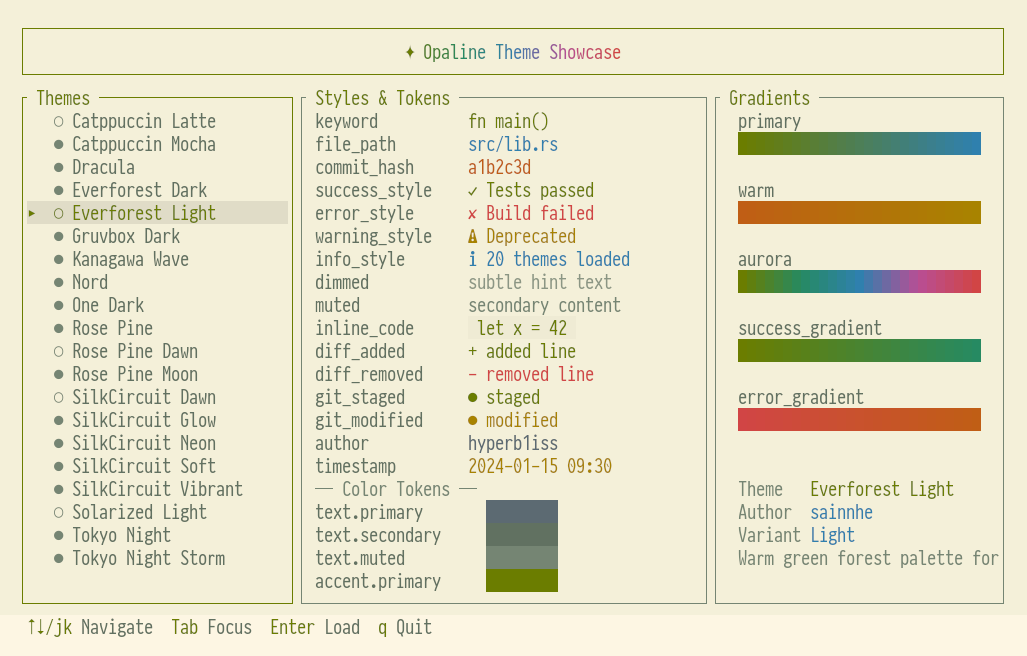Click the plus sign before added line
Image resolution: width=1027 pixels, height=656 pixels.
point(473,352)
